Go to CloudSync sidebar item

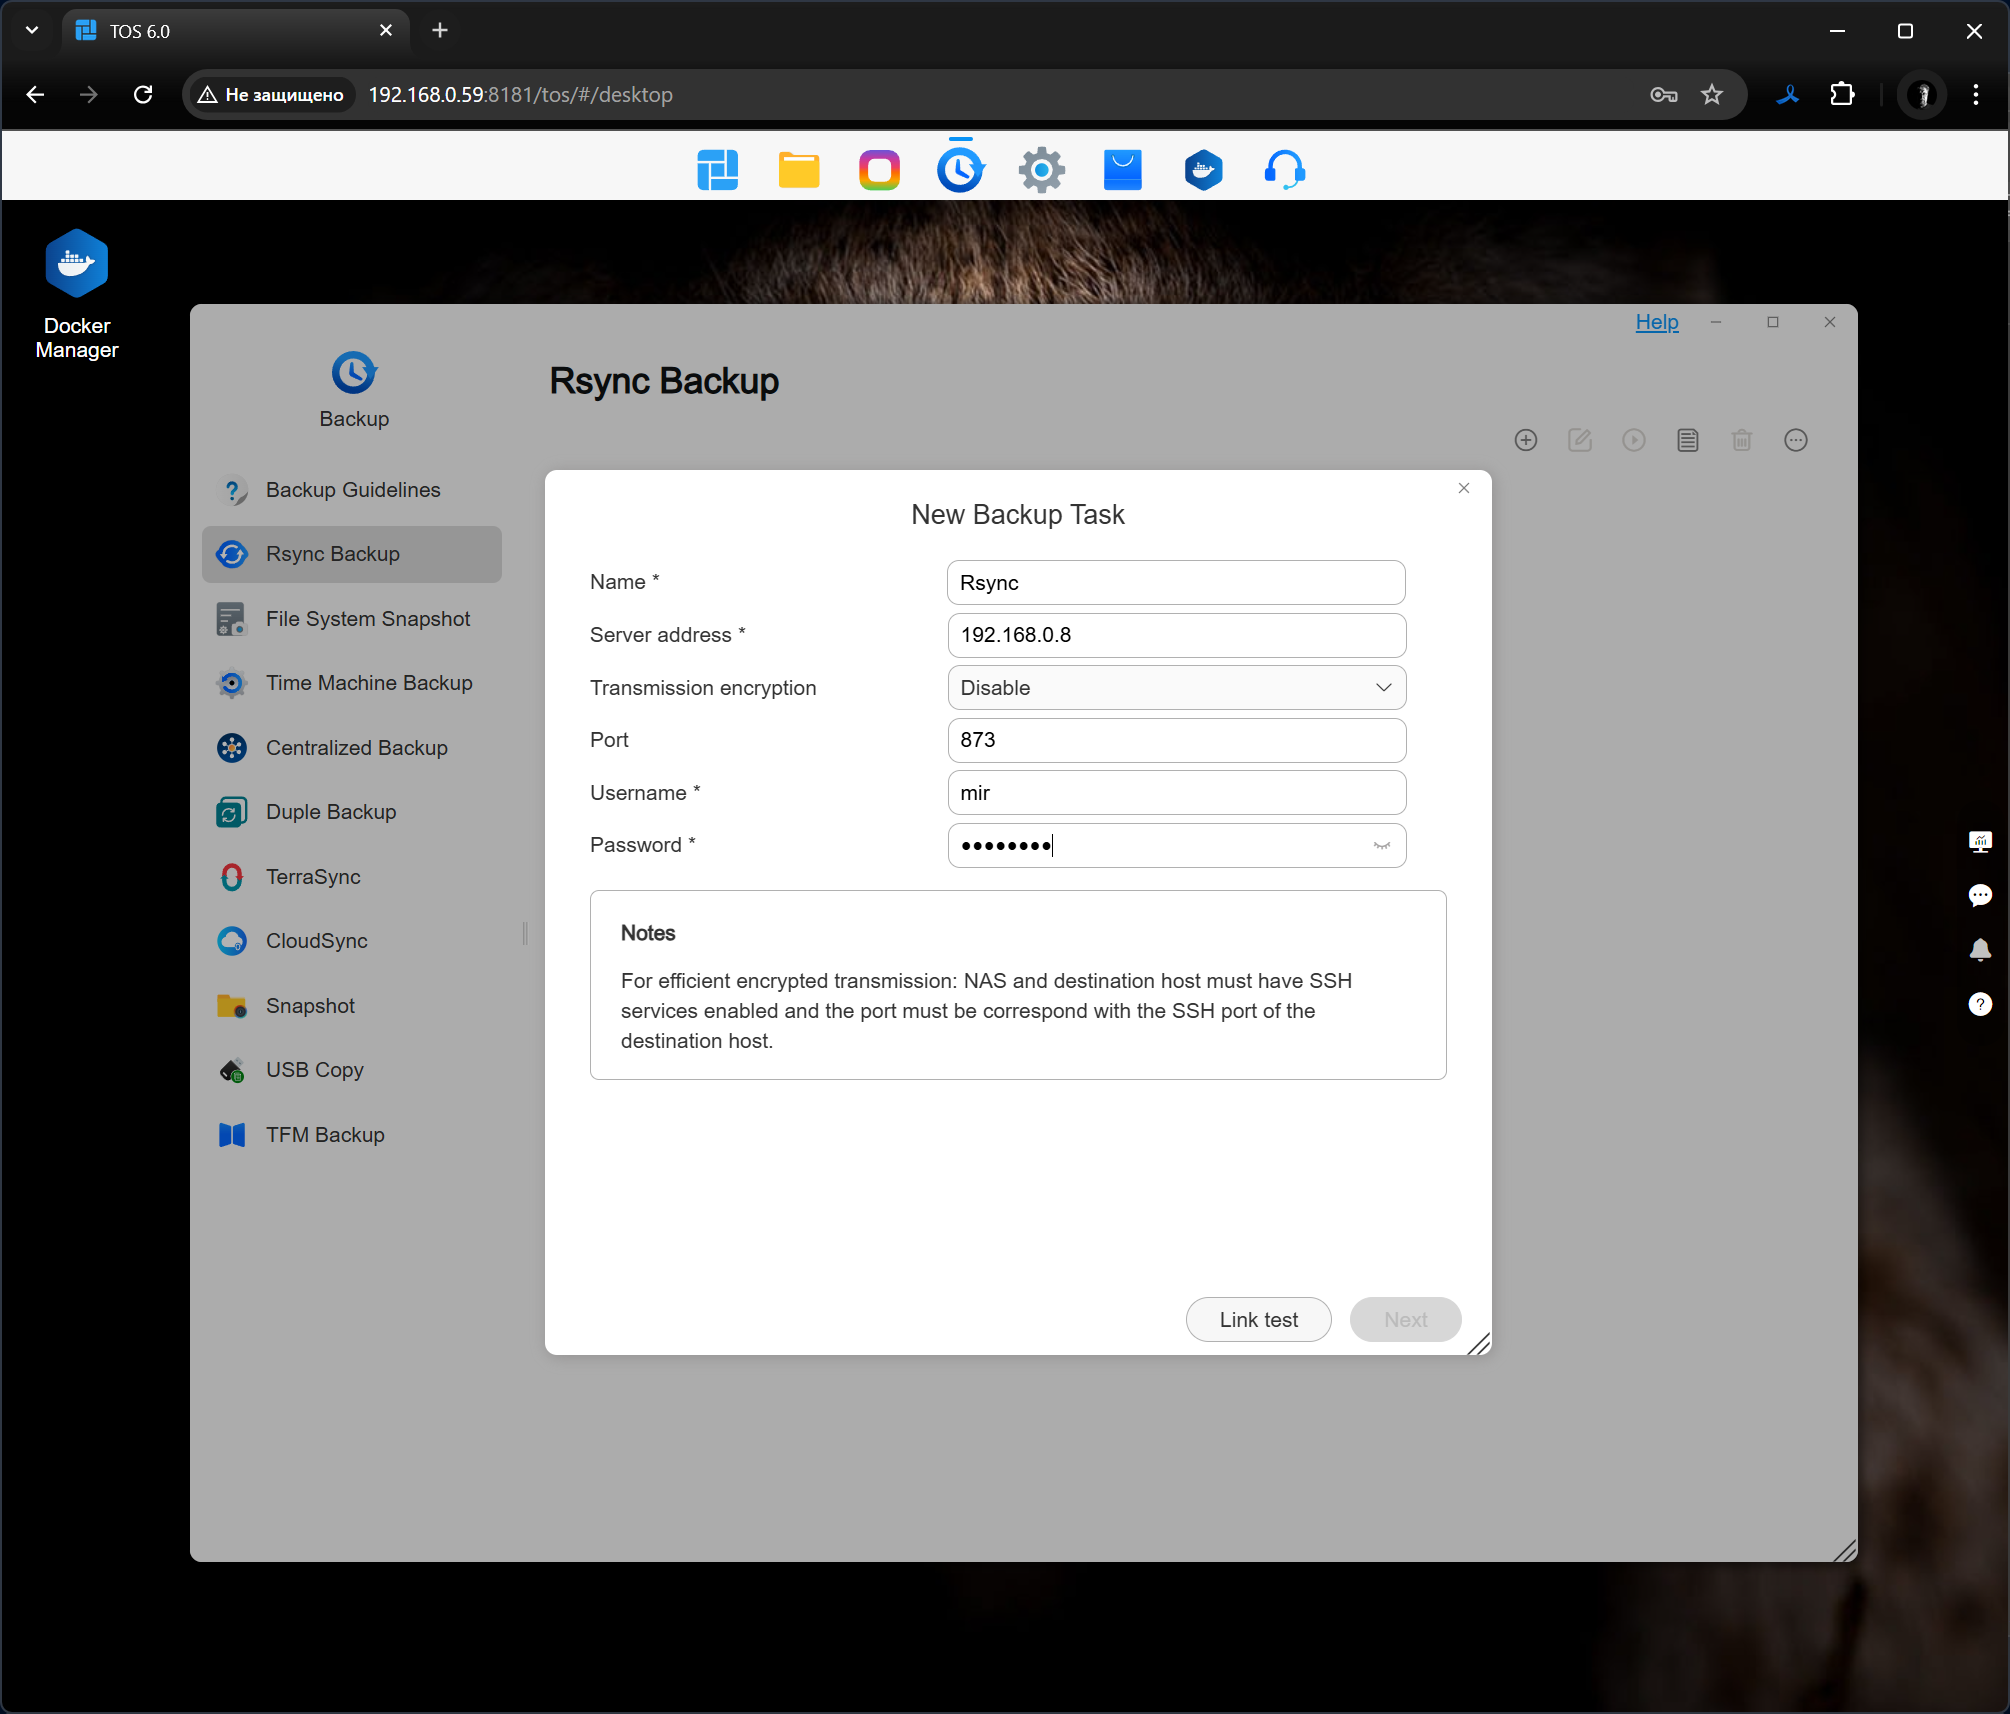[316, 941]
